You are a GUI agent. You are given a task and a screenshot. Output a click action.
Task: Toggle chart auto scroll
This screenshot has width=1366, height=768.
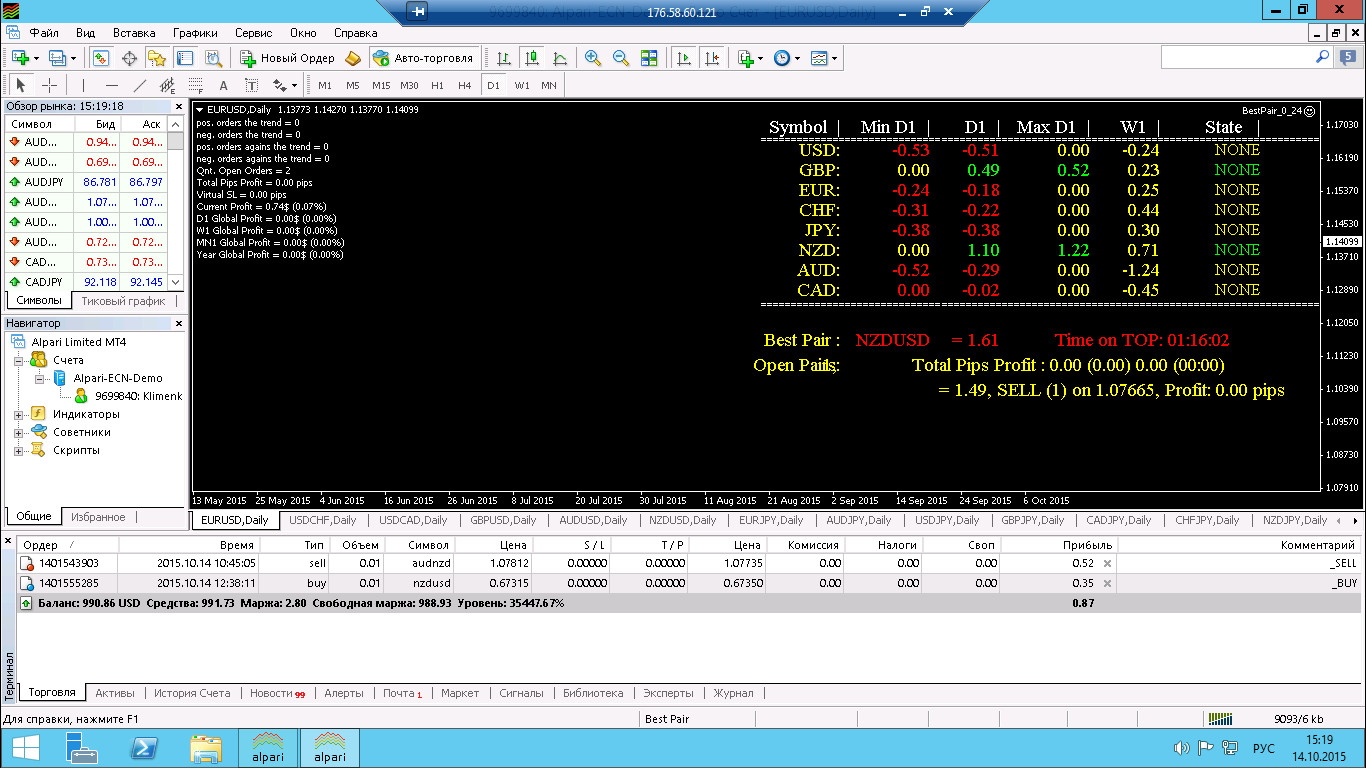[684, 59]
